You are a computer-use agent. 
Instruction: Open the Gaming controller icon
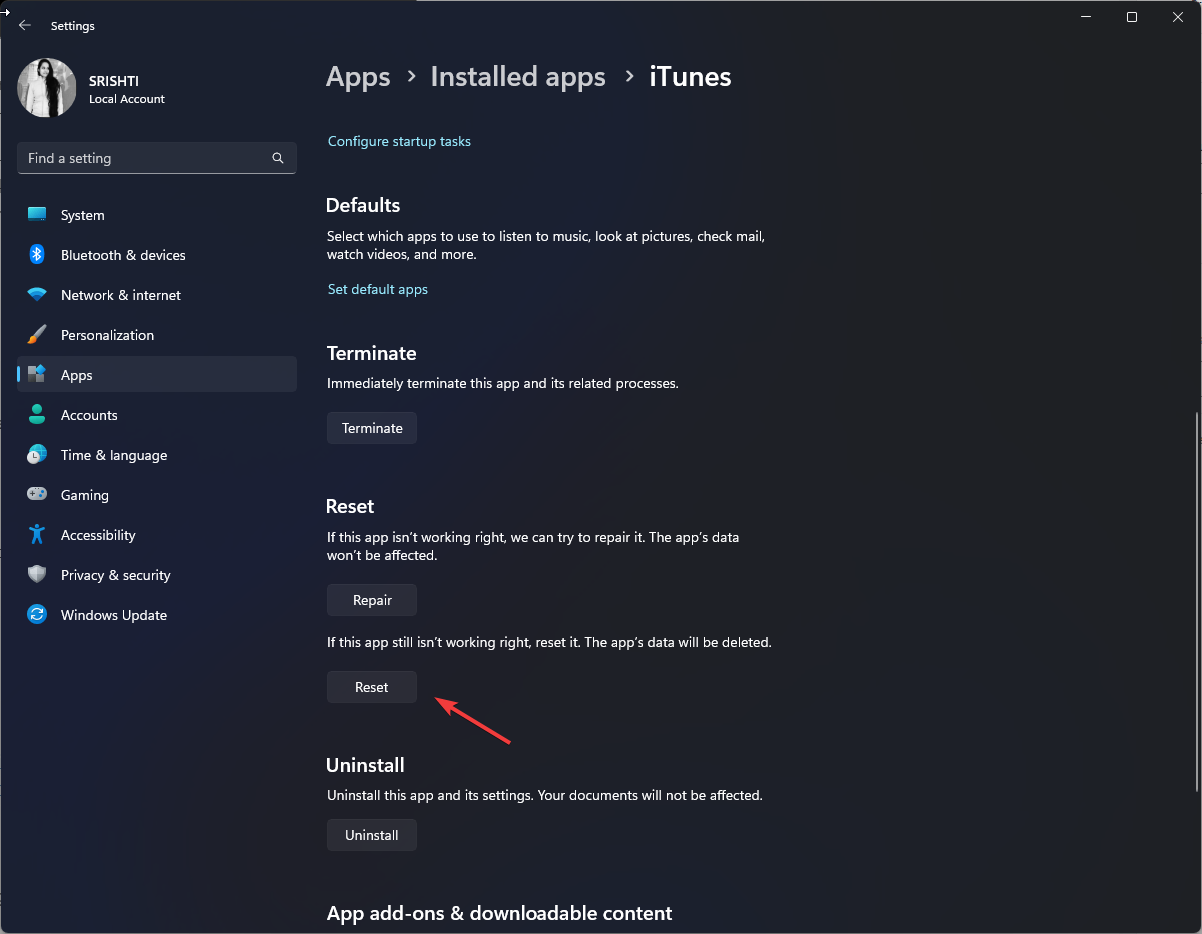[37, 494]
